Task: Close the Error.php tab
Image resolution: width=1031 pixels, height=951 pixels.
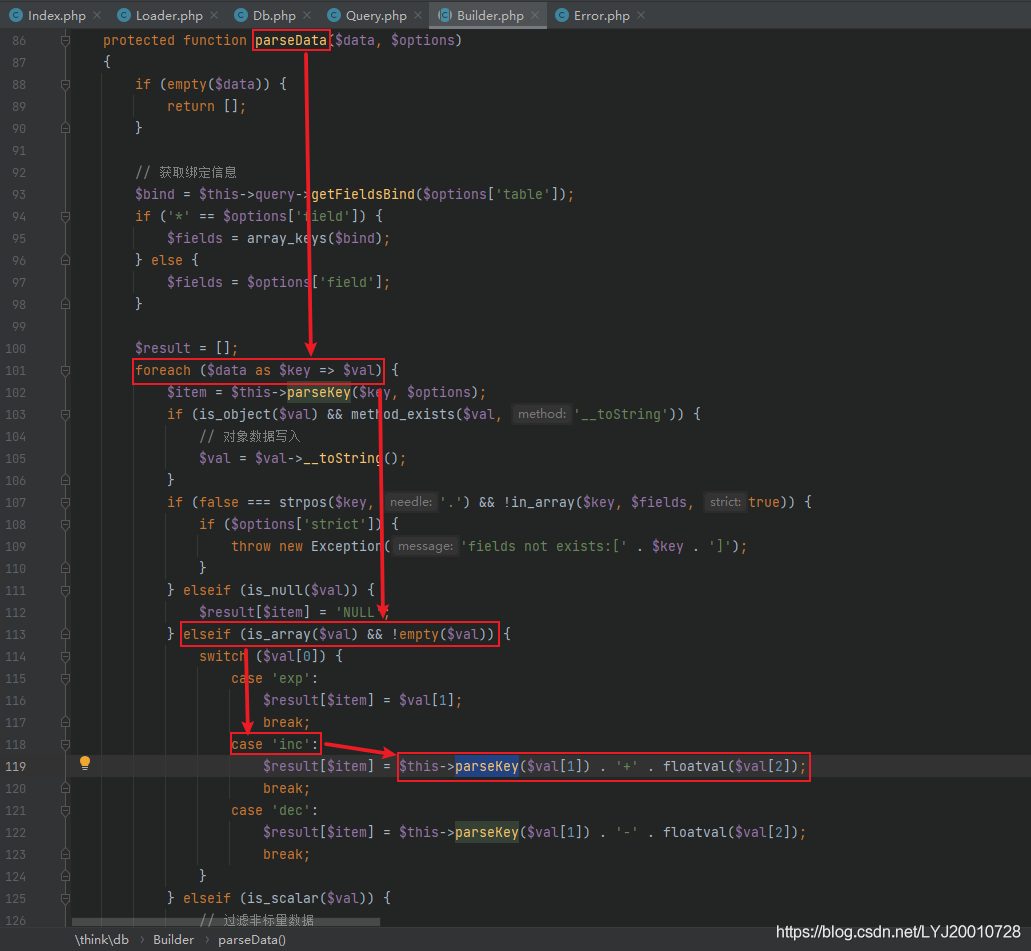Action: click(641, 15)
